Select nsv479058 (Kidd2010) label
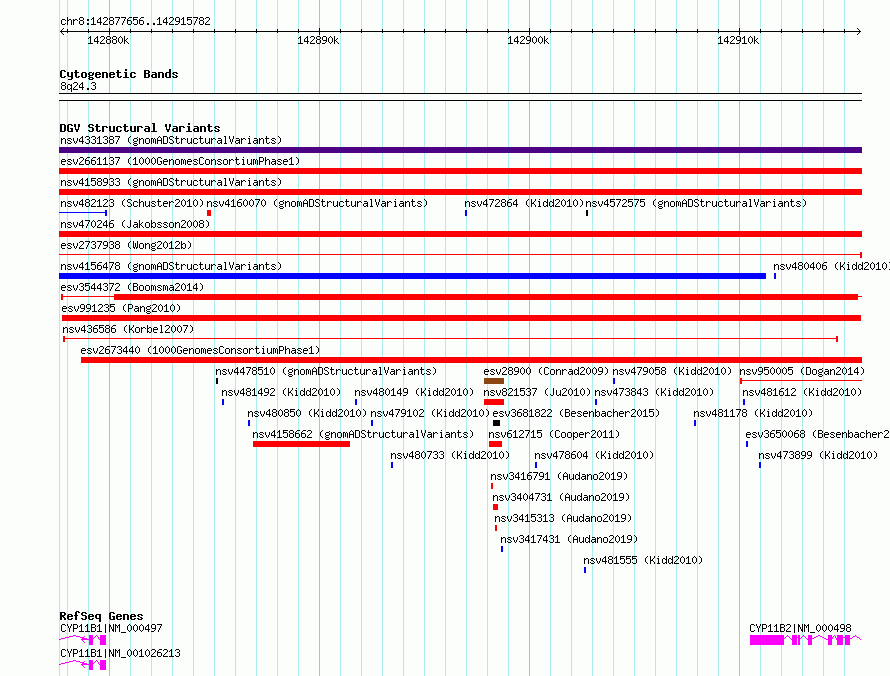 point(672,371)
